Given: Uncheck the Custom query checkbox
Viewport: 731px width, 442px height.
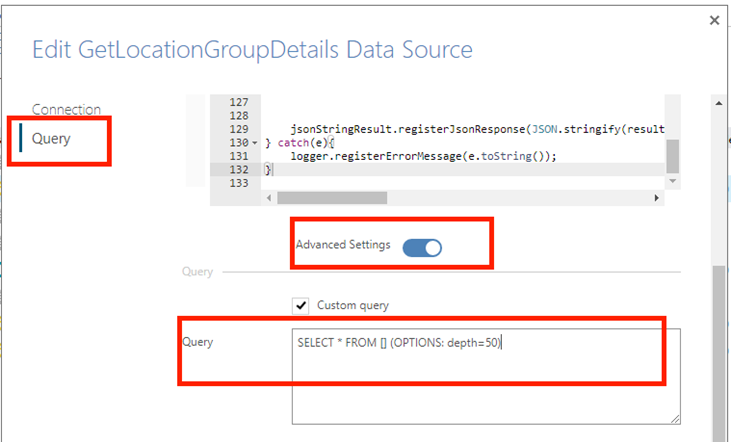Looking at the screenshot, I should tap(301, 305).
